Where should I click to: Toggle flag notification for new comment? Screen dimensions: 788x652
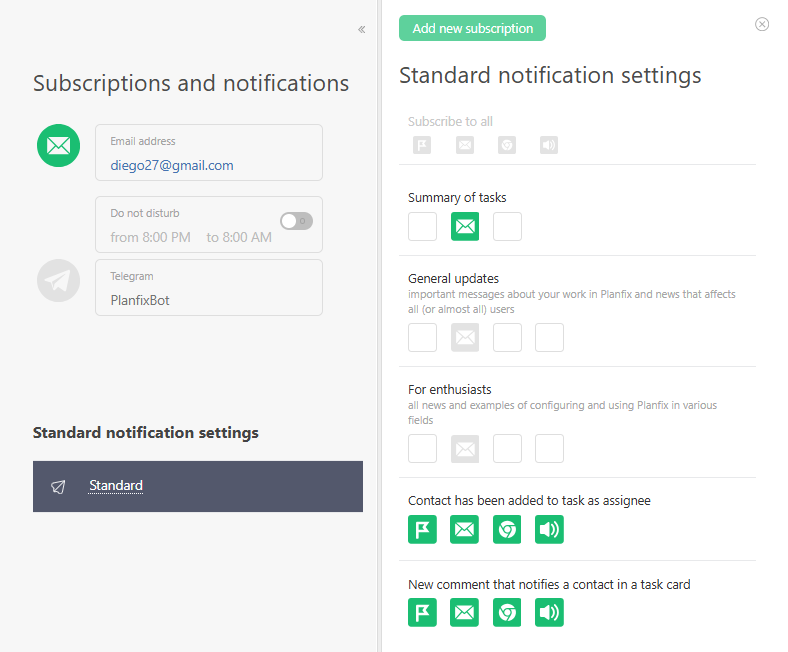[x=422, y=612]
